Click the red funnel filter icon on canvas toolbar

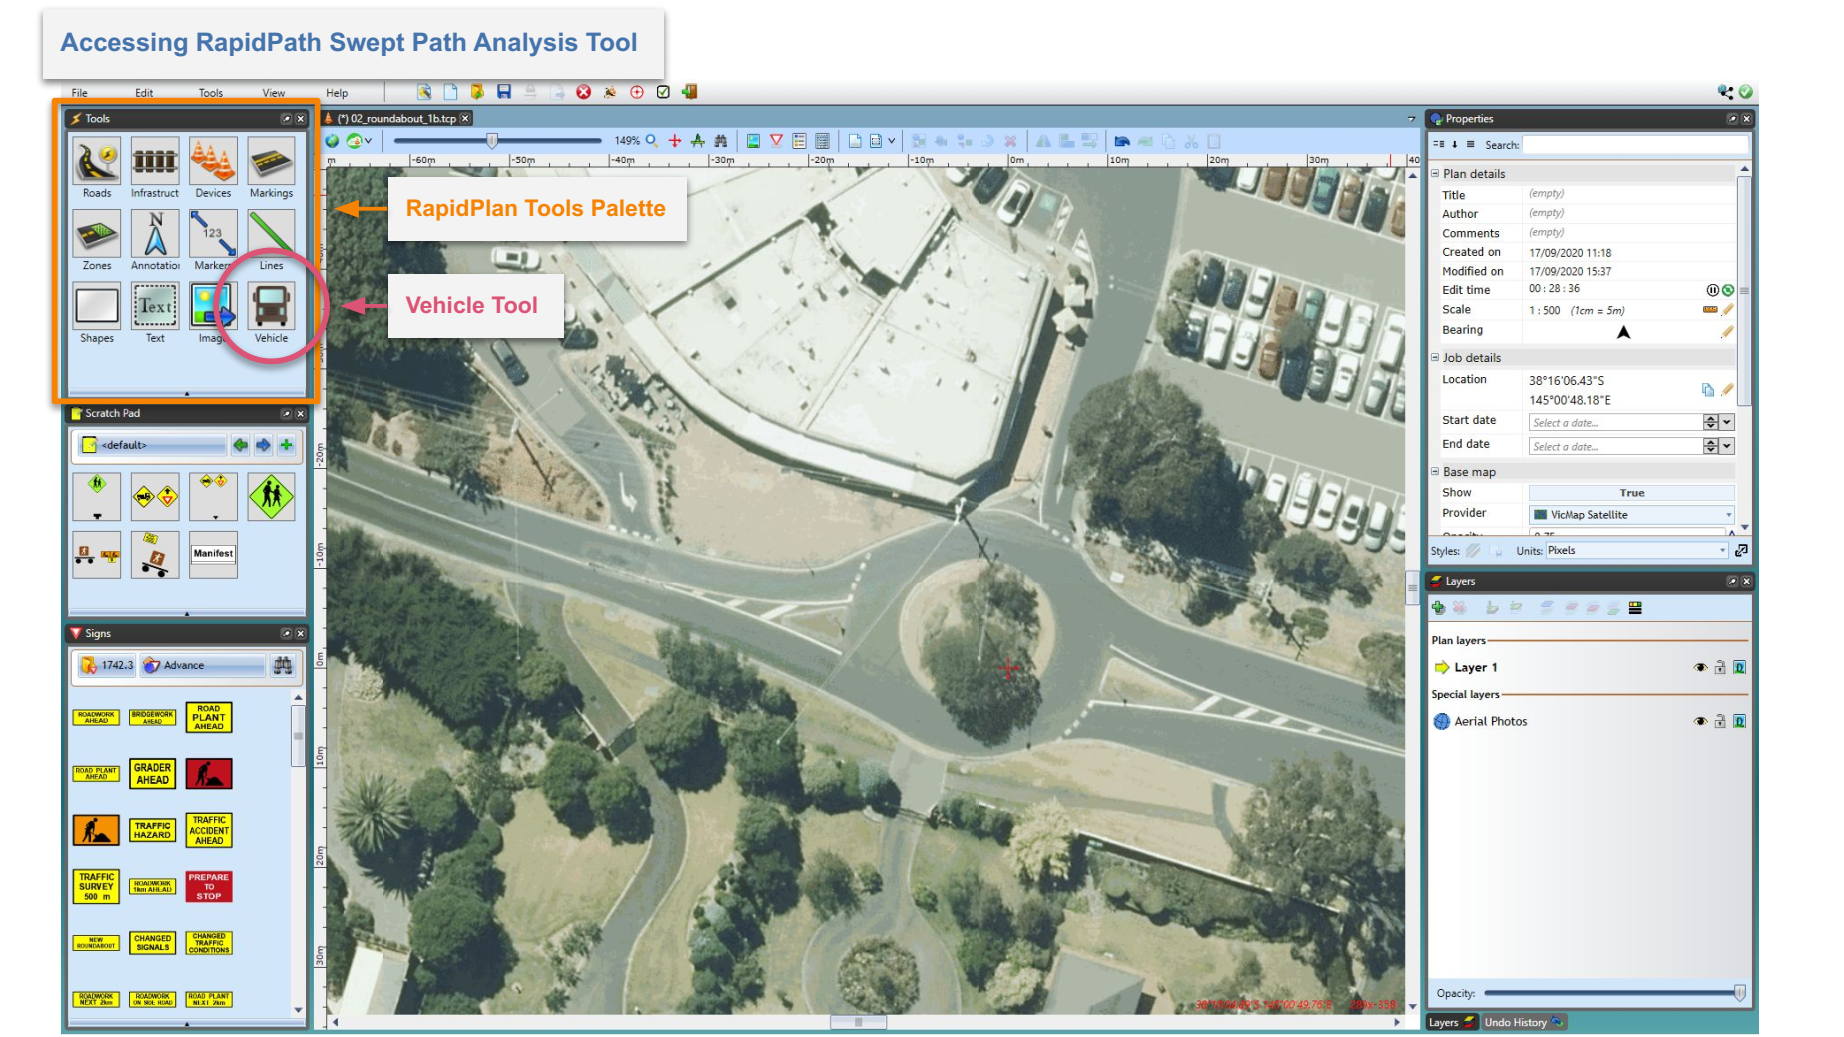(x=776, y=141)
